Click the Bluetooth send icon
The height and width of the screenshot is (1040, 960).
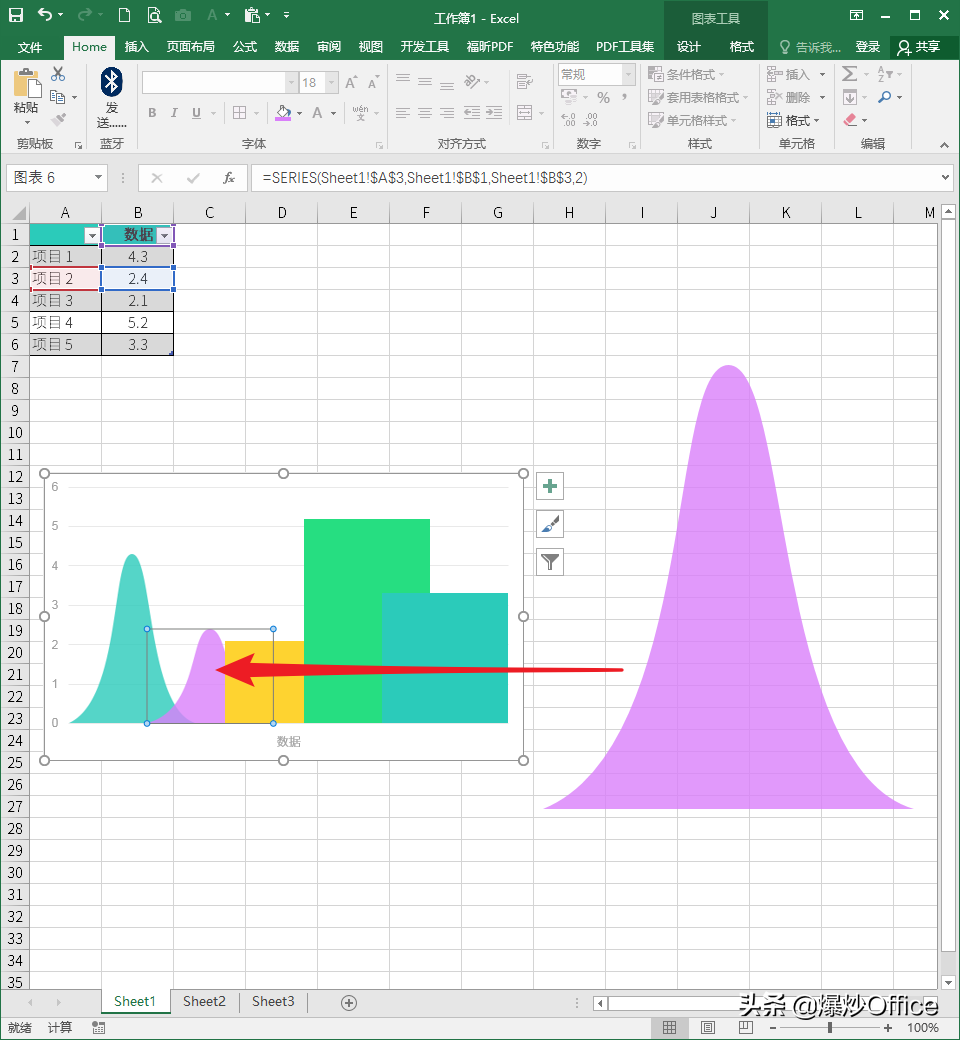point(111,82)
